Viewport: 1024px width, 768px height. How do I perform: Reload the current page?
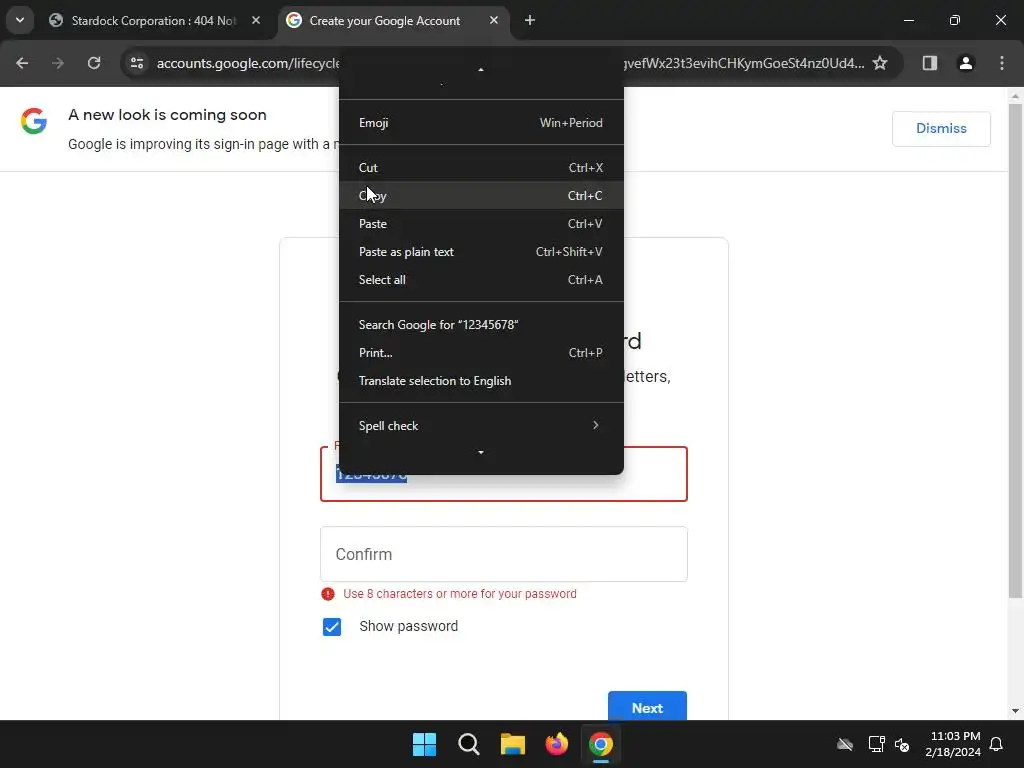coord(94,63)
